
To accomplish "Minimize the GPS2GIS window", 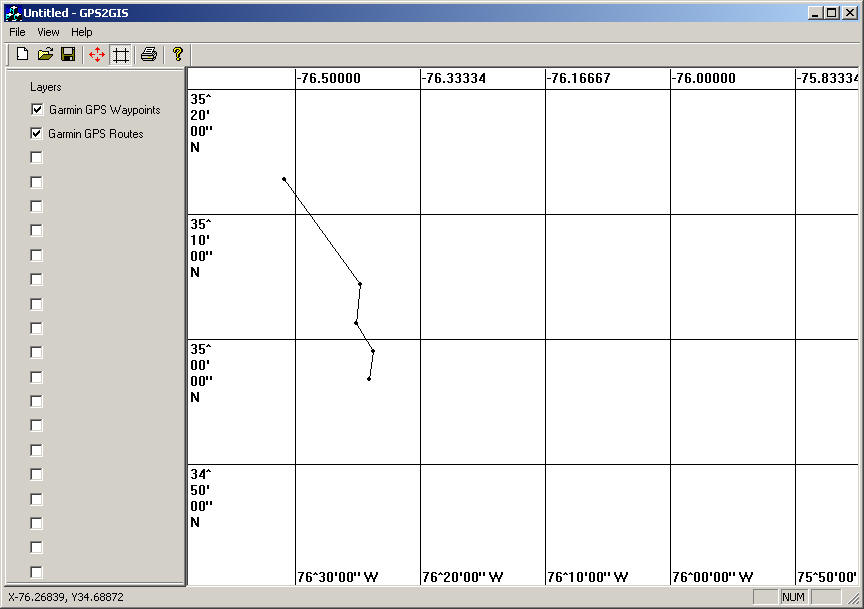I will [x=816, y=13].
